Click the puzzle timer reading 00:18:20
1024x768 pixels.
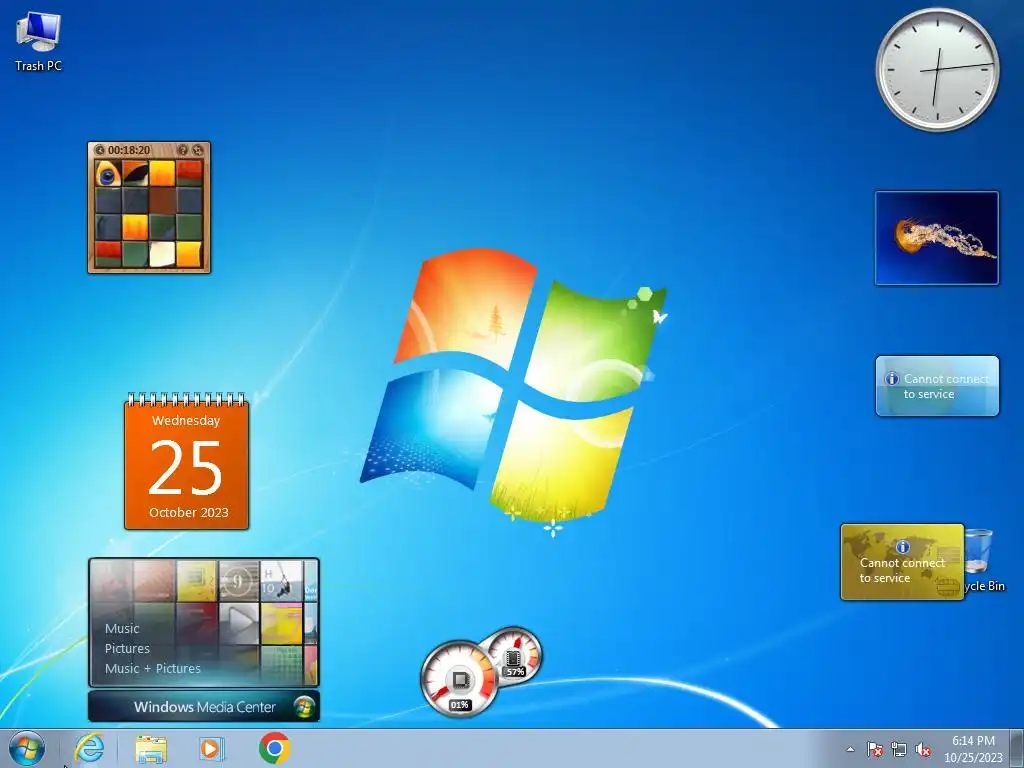click(129, 150)
